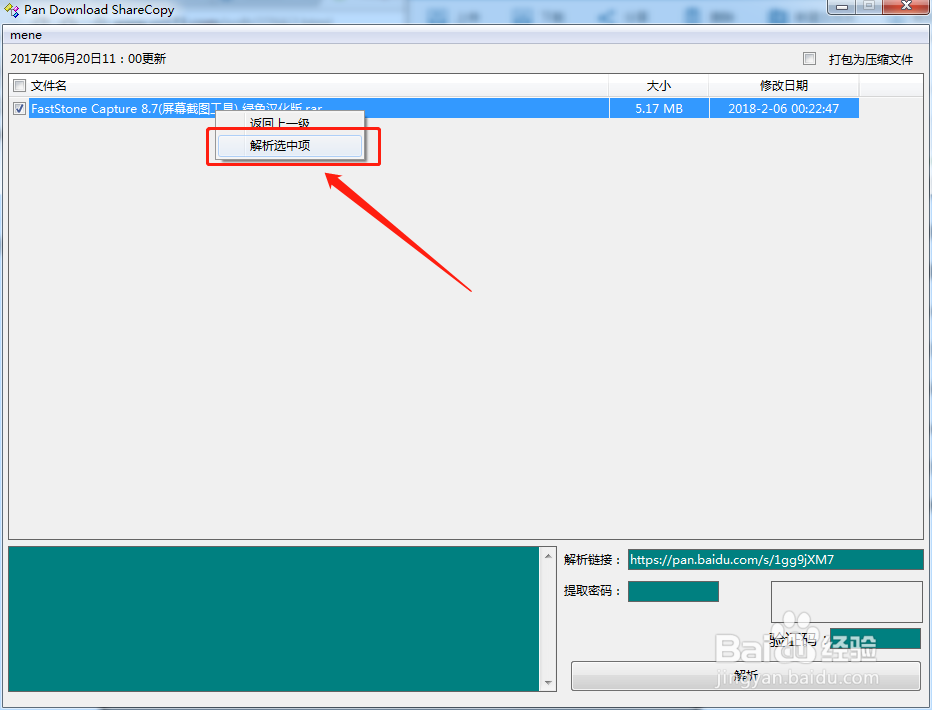Click the 验证码 captcha input box
The image size is (932, 710).
(x=875, y=638)
